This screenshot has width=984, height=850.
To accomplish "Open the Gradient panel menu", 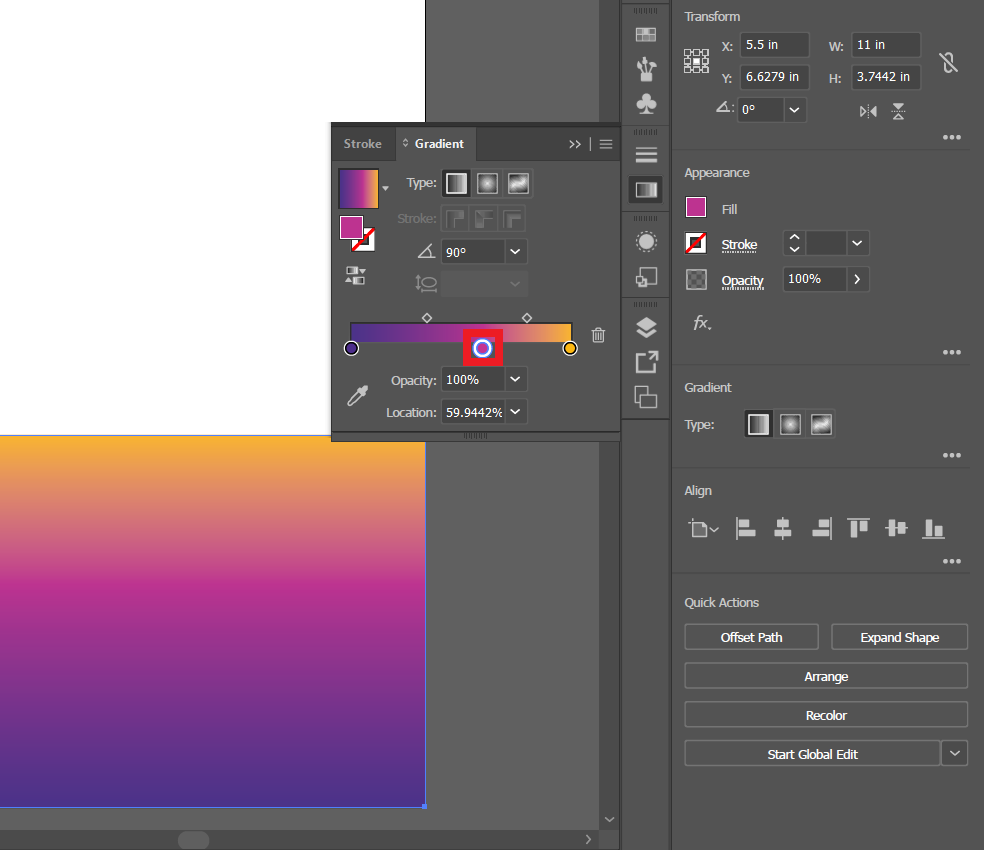I will click(605, 143).
